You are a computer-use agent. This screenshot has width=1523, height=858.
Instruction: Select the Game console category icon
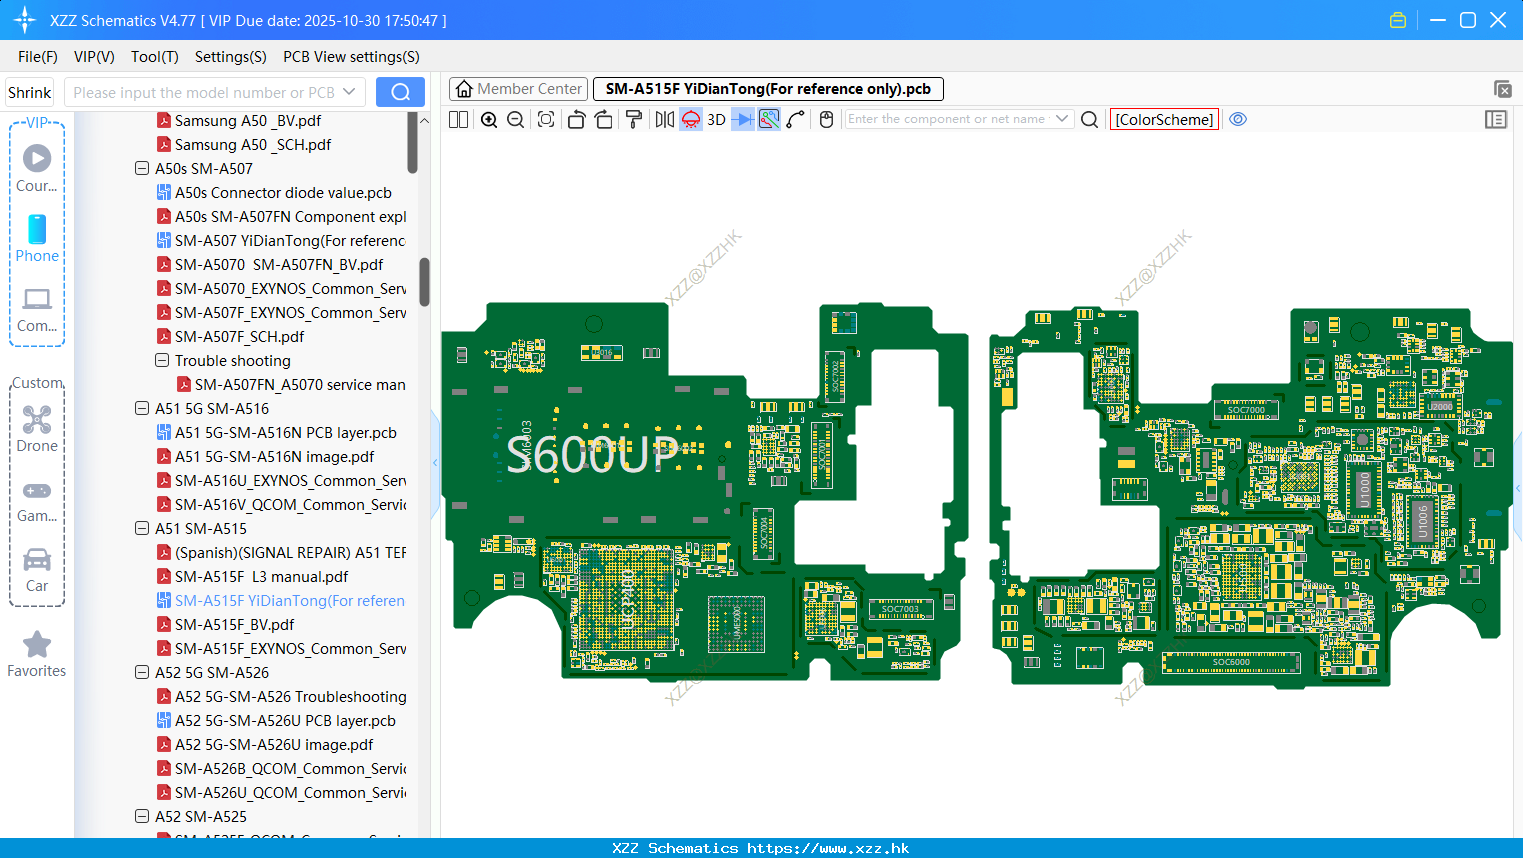click(x=37, y=500)
